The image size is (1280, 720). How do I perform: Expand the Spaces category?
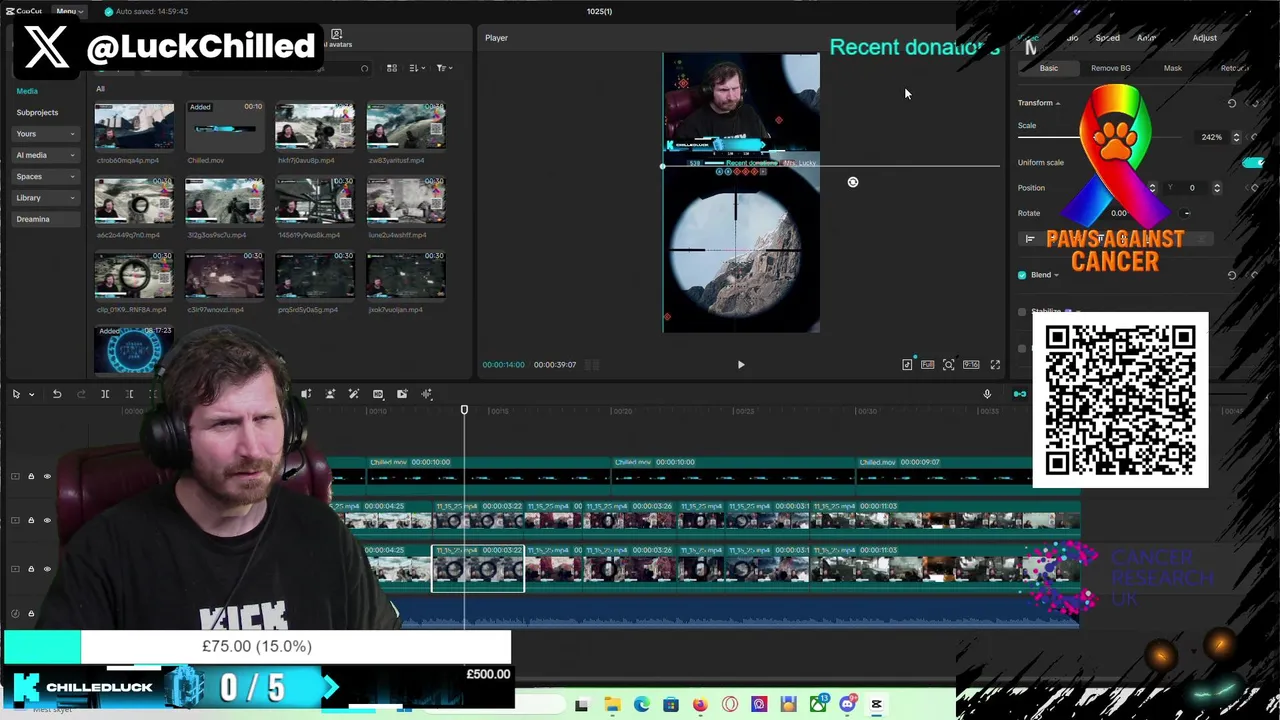(x=45, y=176)
